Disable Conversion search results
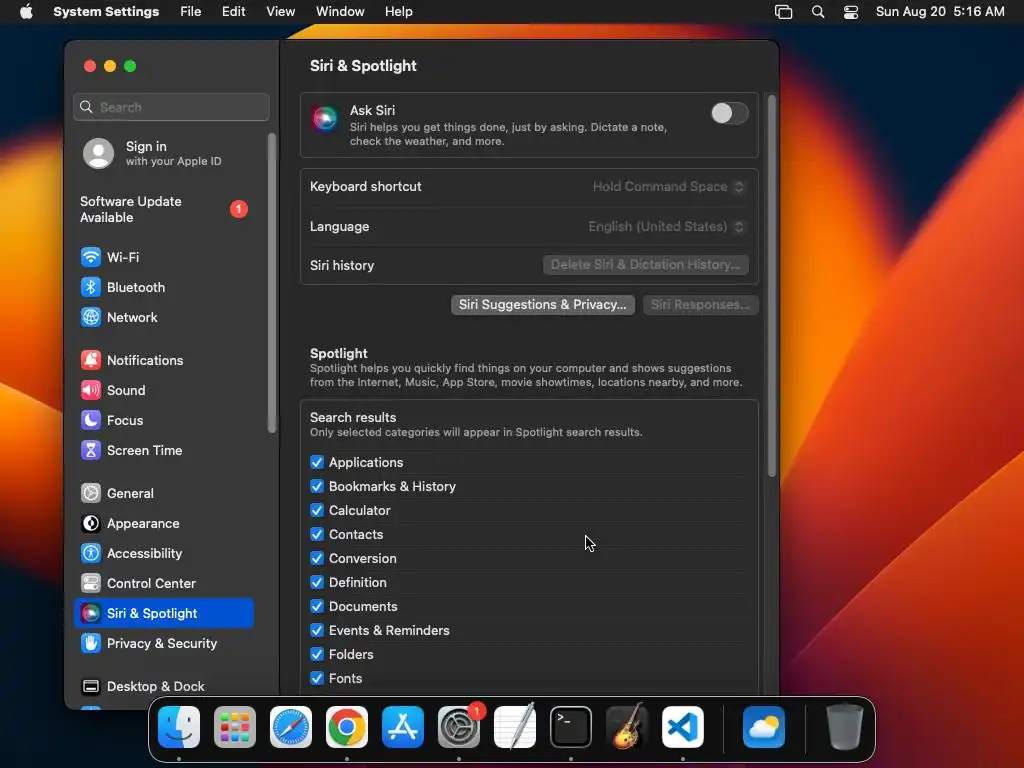Screen dimensions: 1024x768 pyautogui.click(x=317, y=558)
